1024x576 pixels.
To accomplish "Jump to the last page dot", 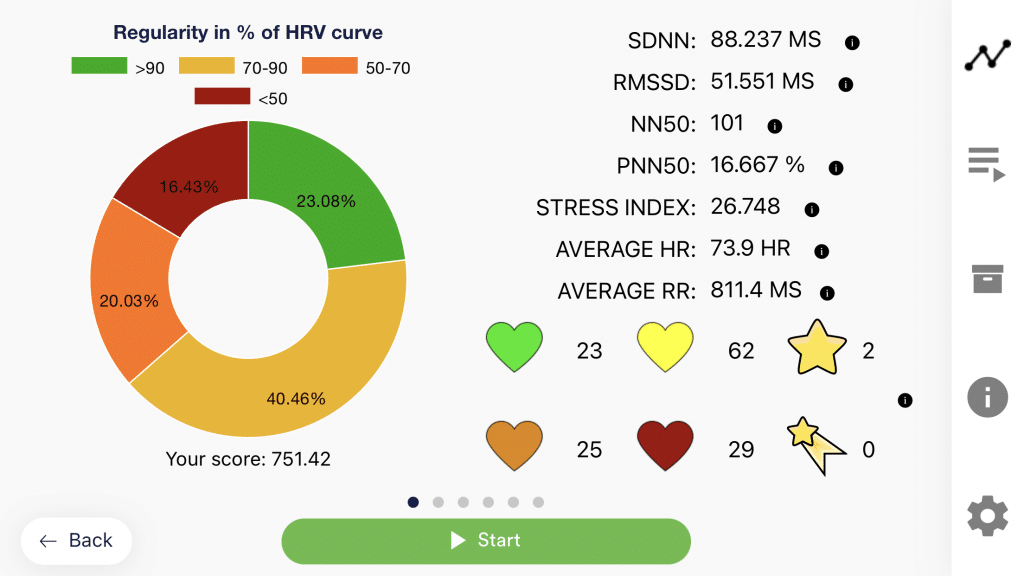I will [x=538, y=502].
